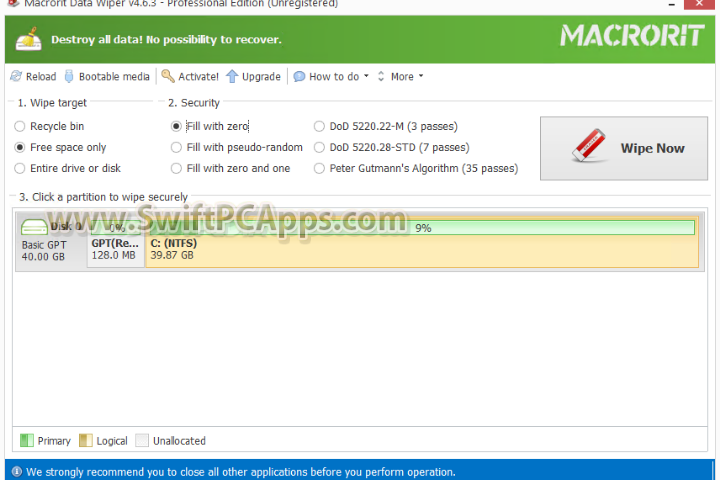Image resolution: width=720 pixels, height=480 pixels.
Task: Click the Activate key icon
Action: click(x=168, y=76)
